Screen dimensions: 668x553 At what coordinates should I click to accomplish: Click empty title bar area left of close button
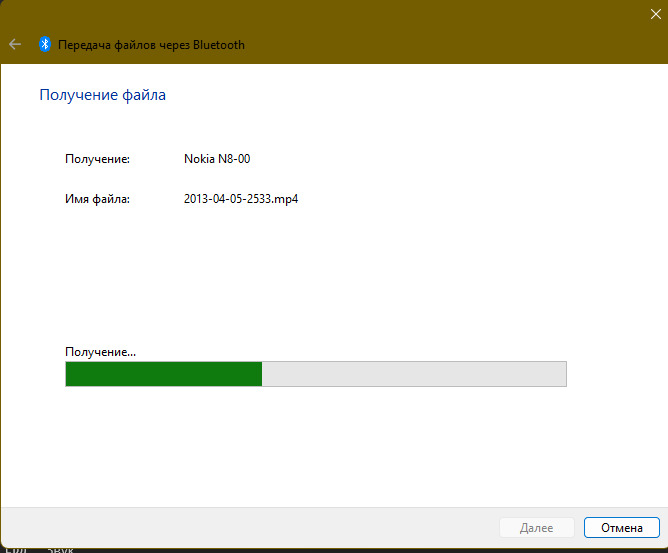point(450,30)
